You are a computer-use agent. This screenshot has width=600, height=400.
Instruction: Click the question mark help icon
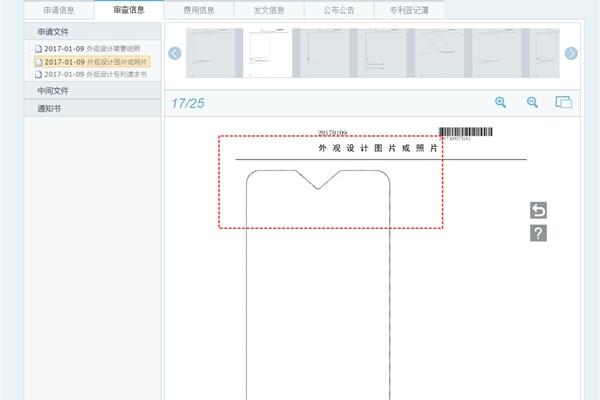tap(538, 233)
